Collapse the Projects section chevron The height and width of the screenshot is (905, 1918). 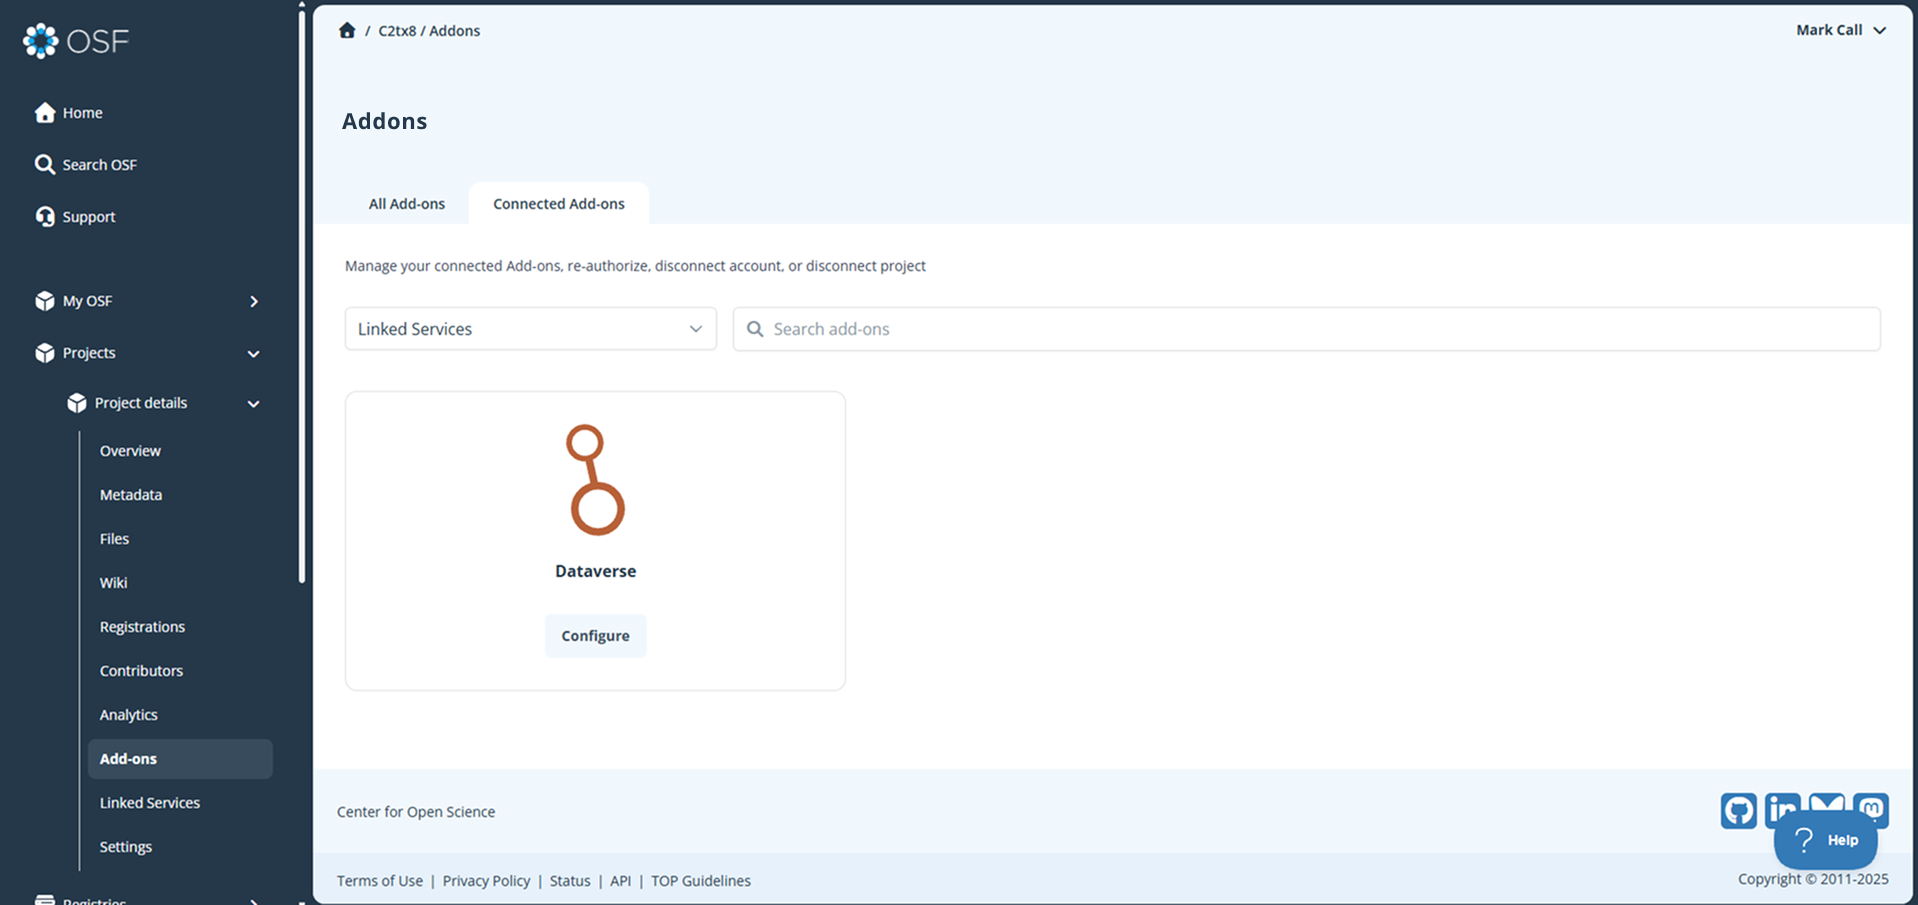coord(254,353)
